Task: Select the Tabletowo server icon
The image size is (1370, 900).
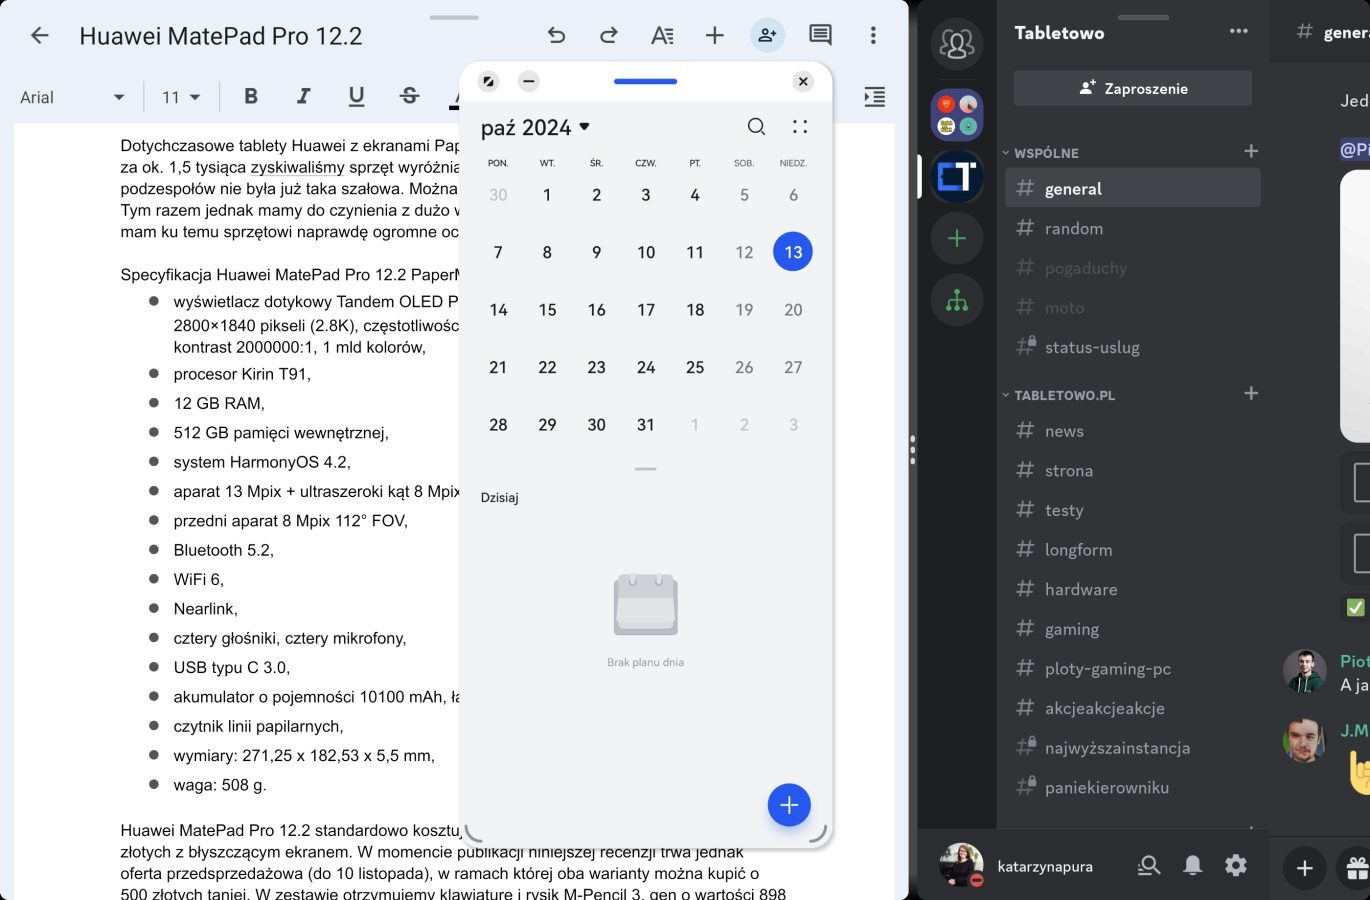Action: pos(957,177)
